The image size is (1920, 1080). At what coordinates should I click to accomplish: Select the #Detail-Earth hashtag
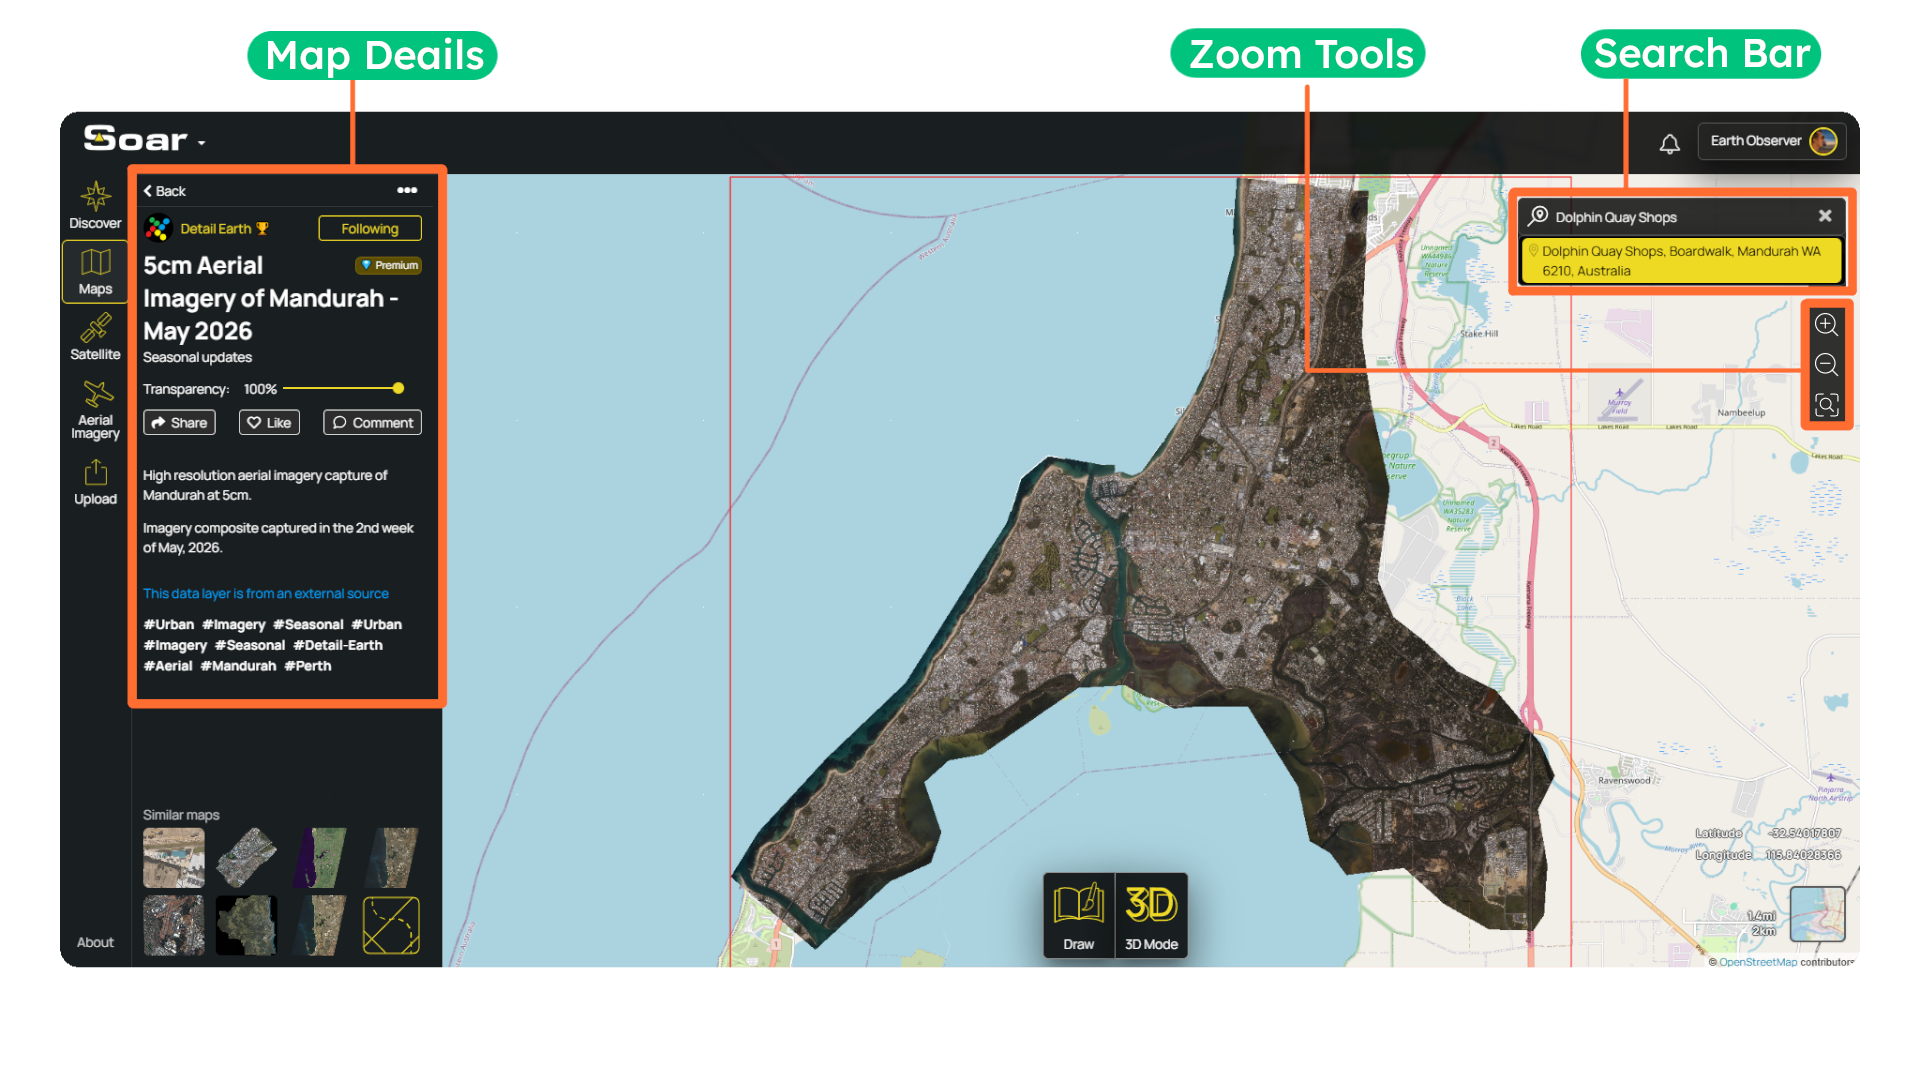pyautogui.click(x=338, y=646)
